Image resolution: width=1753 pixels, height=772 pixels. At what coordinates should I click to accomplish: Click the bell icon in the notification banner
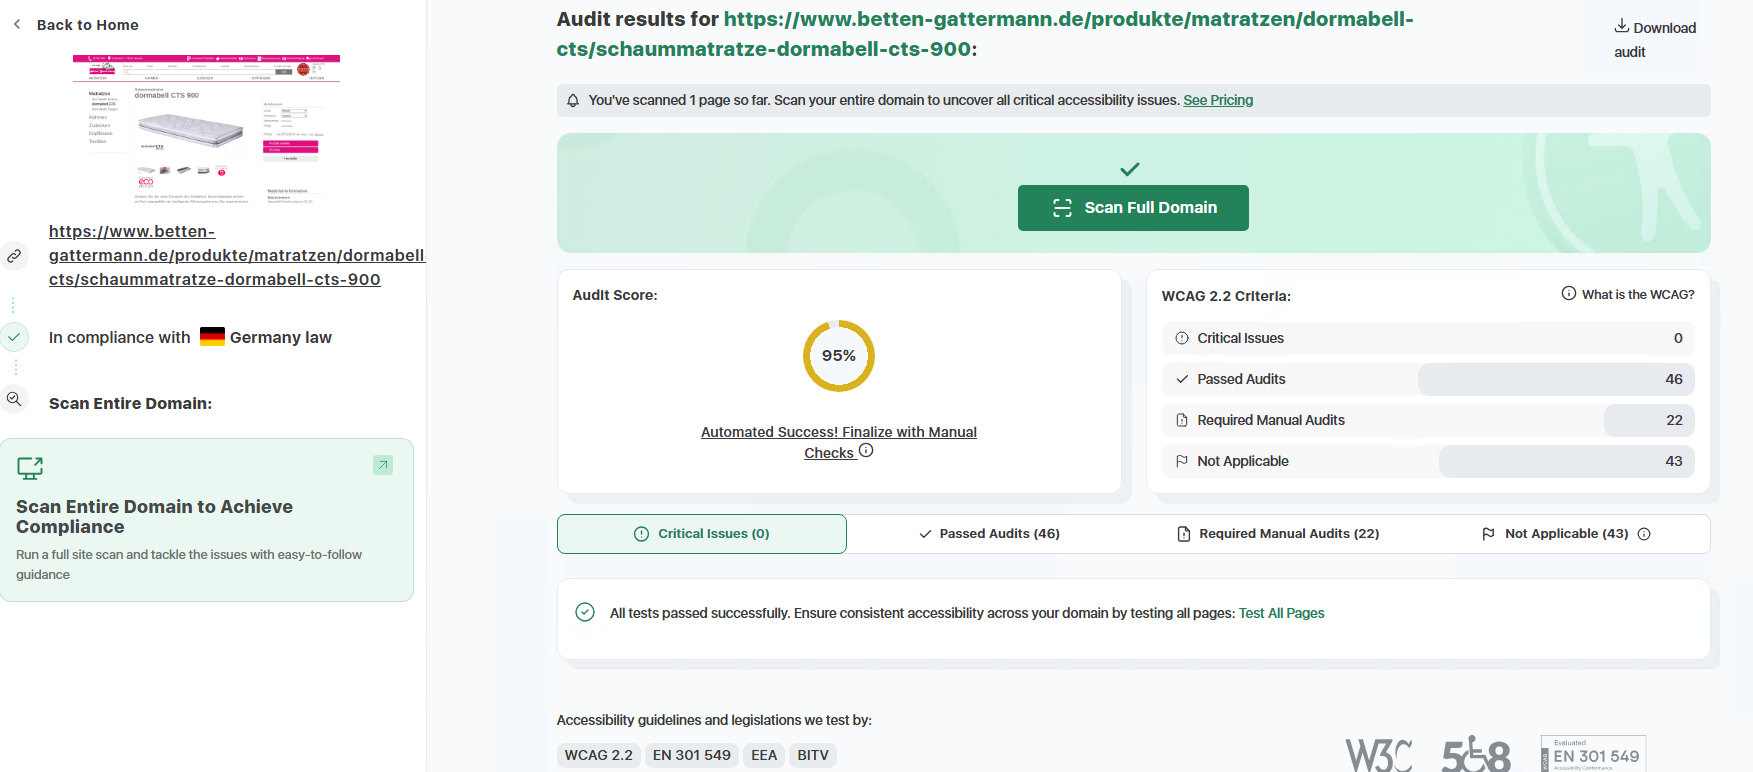point(573,100)
